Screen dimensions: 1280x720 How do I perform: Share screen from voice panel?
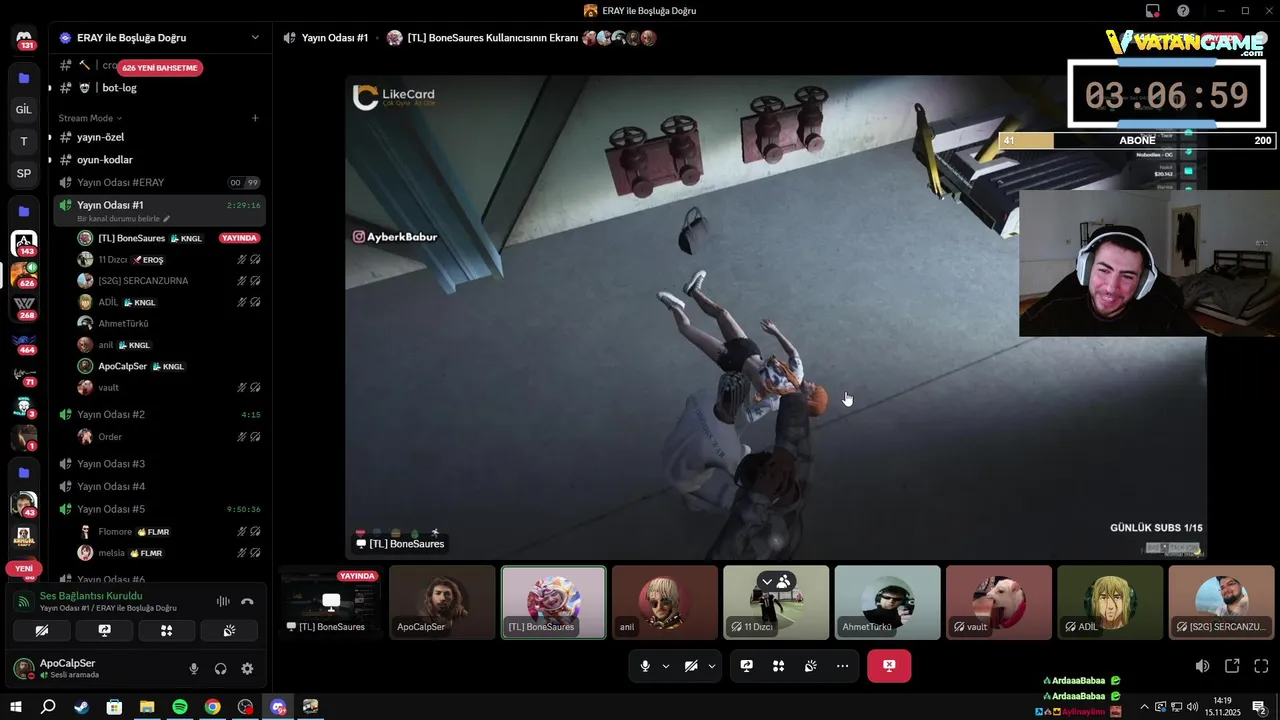coord(104,630)
